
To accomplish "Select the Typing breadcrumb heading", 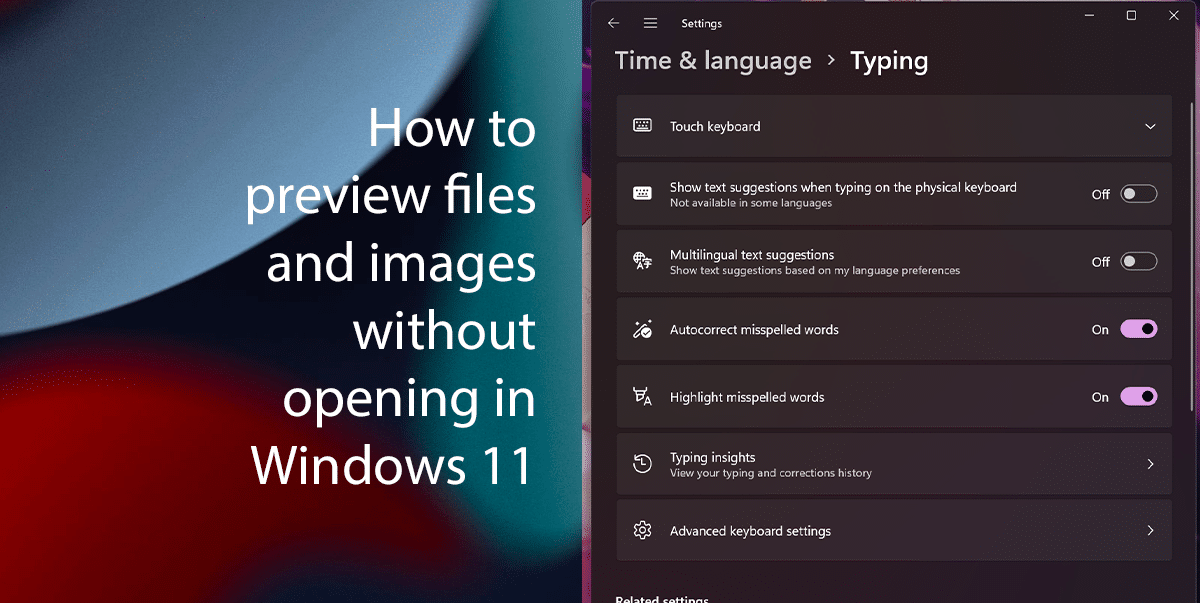I will click(x=889, y=60).
